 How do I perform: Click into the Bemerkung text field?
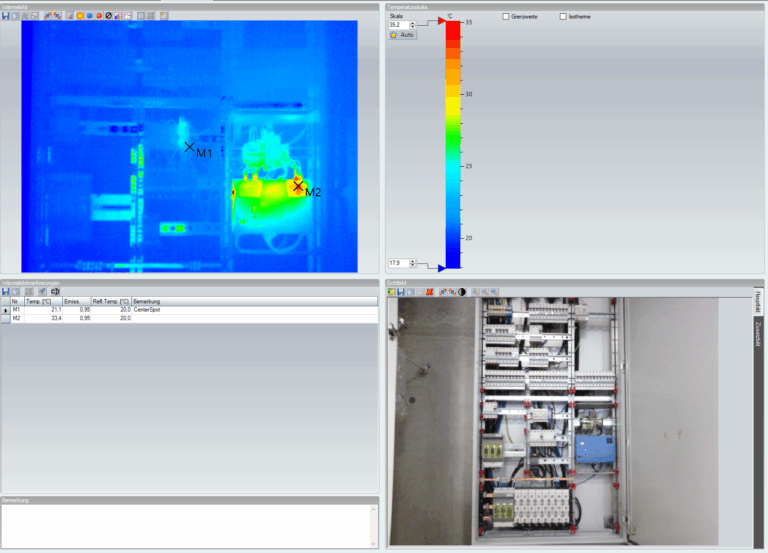190,524
